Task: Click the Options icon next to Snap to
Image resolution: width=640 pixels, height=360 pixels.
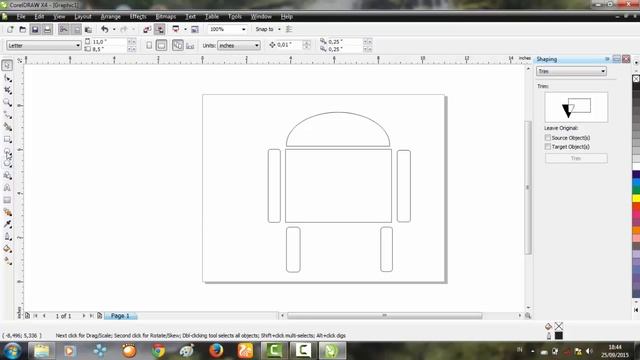Action: (x=289, y=29)
